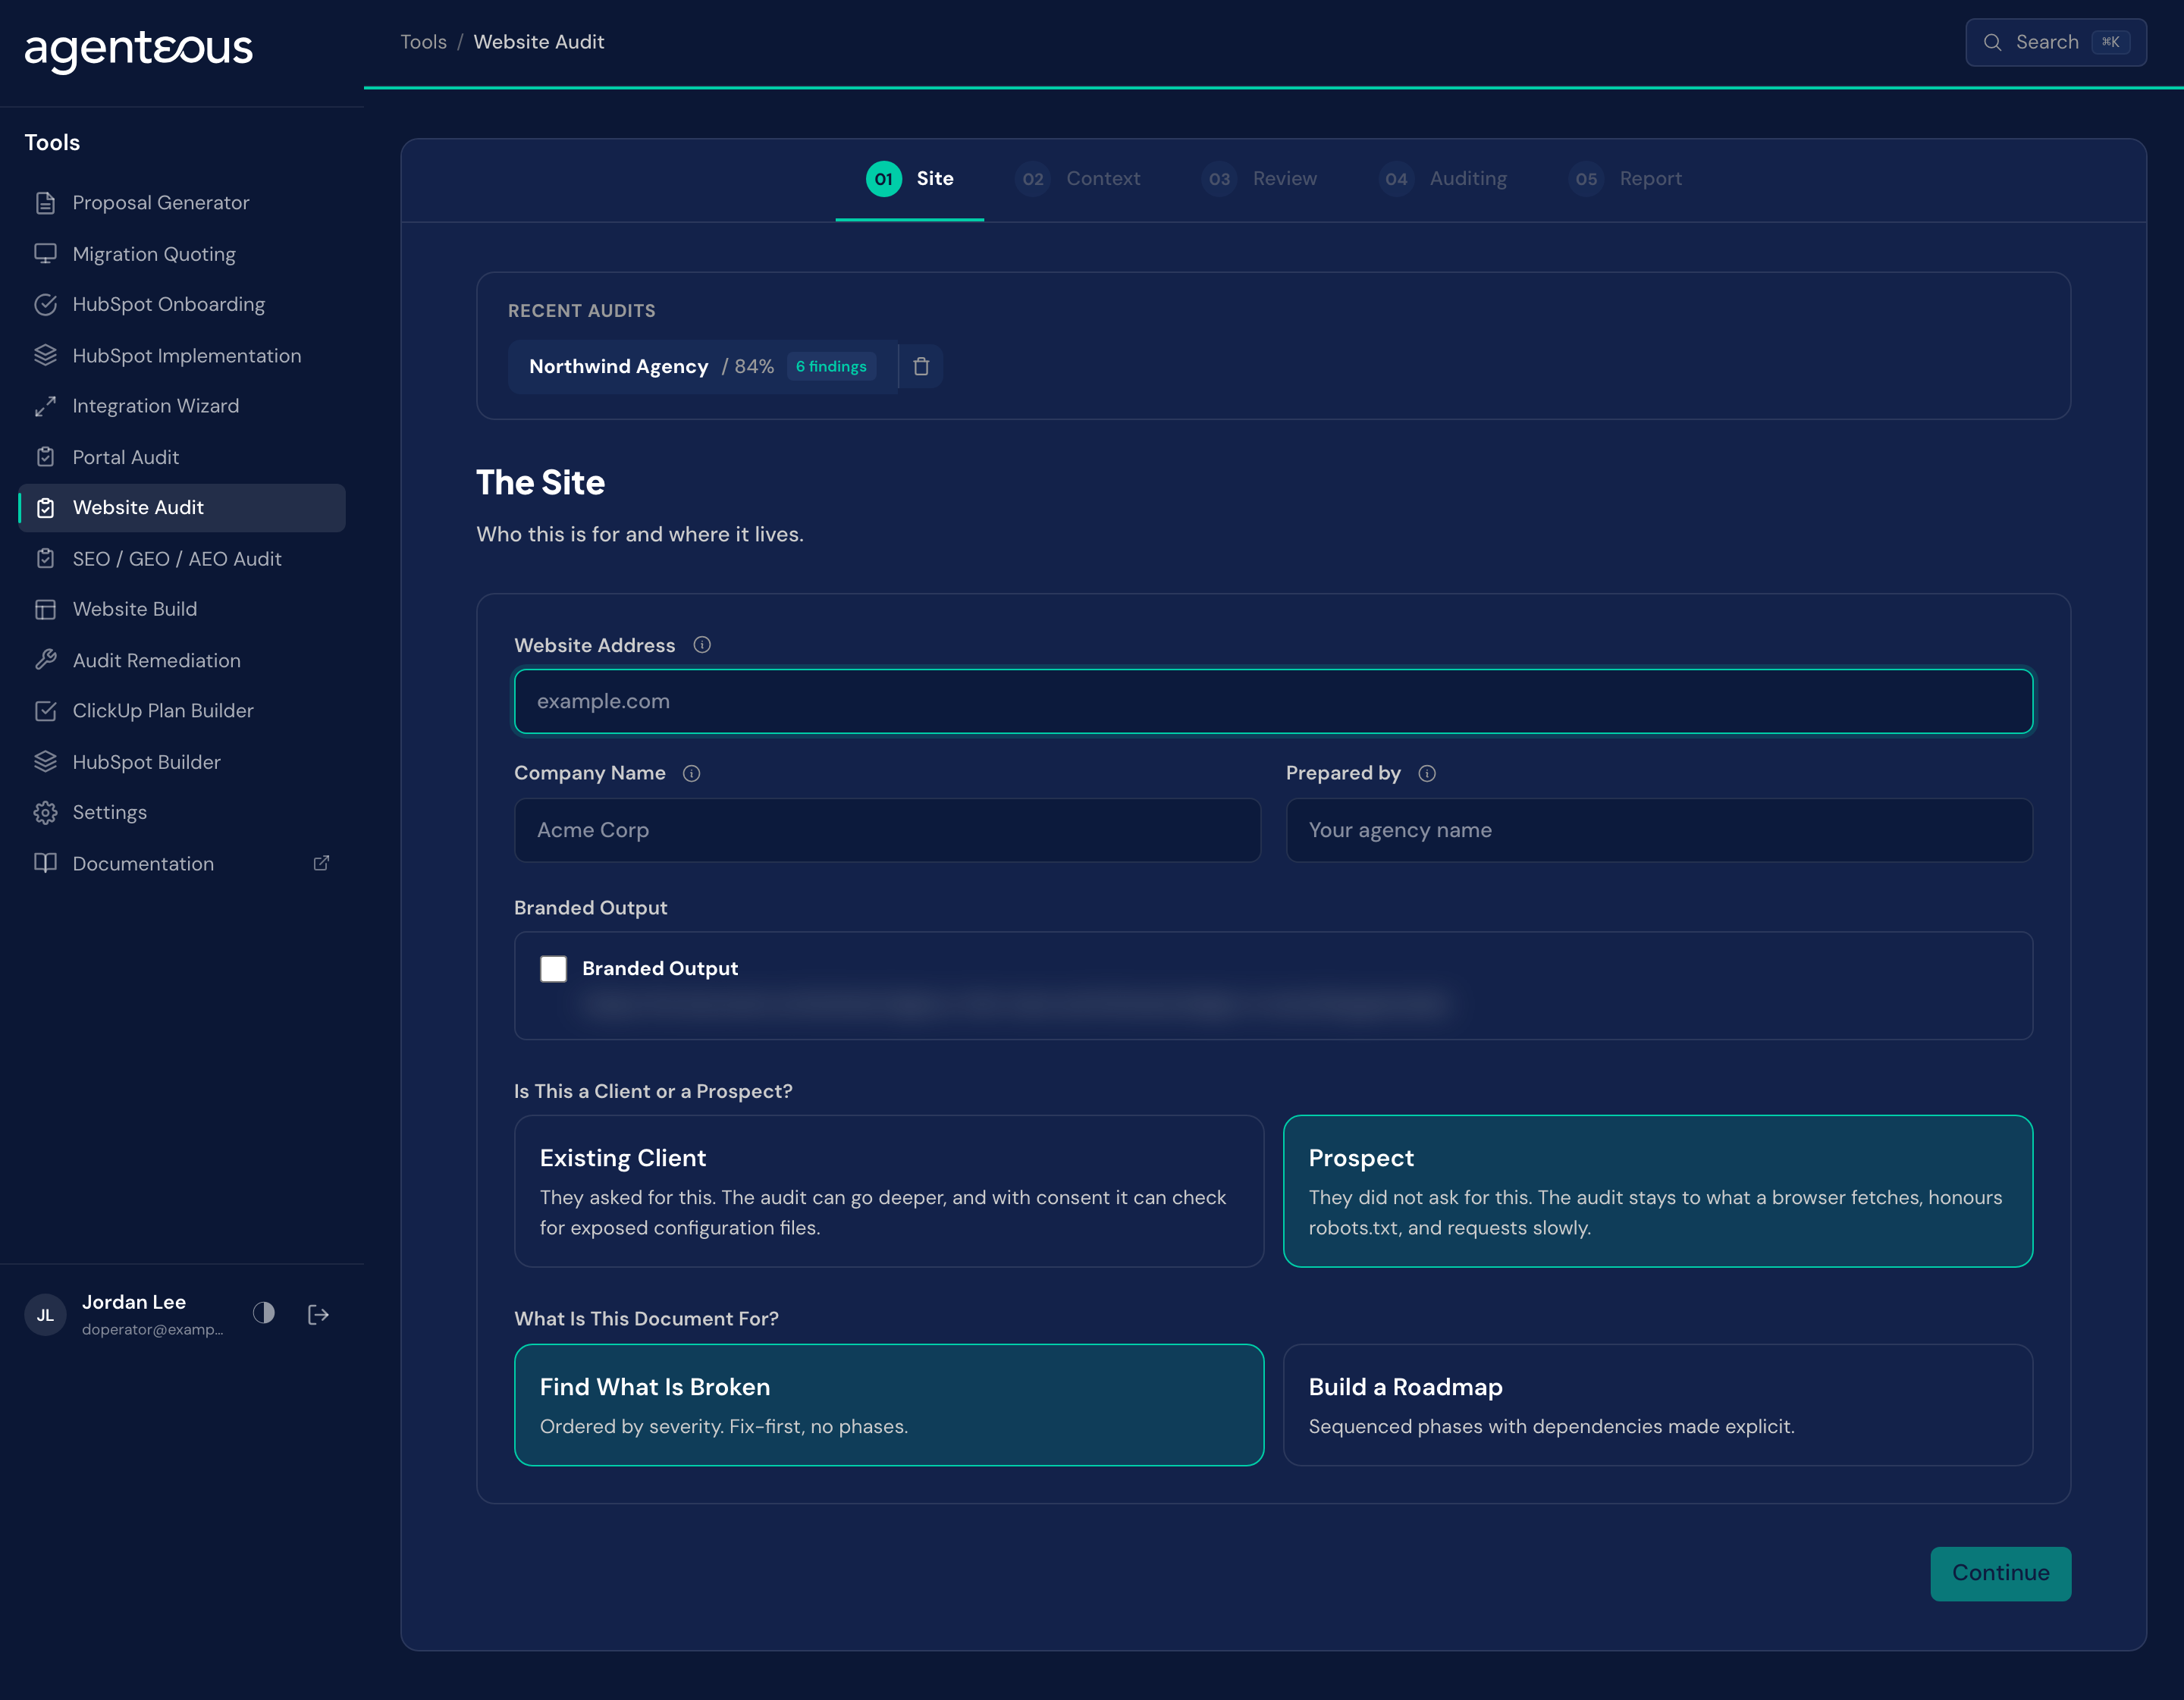Click the HubSpot Builder layers icon
This screenshot has height=1700, width=2184.
click(x=45, y=762)
